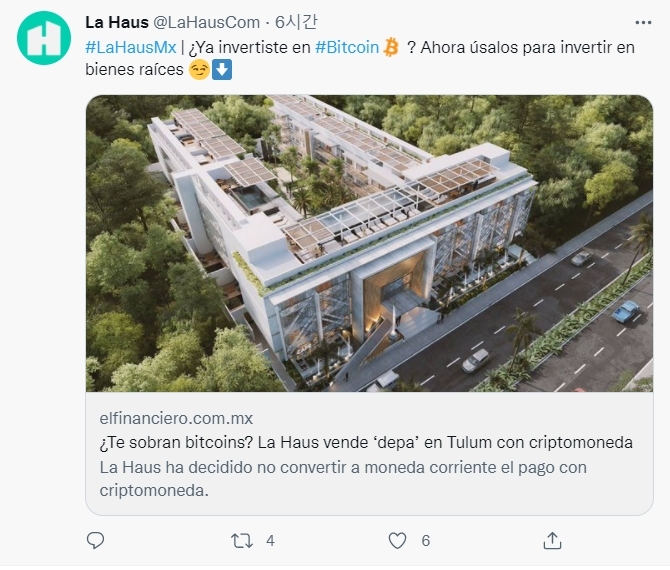670x570 pixels.
Task: Click the reply speech bubble icon
Action: (95, 541)
